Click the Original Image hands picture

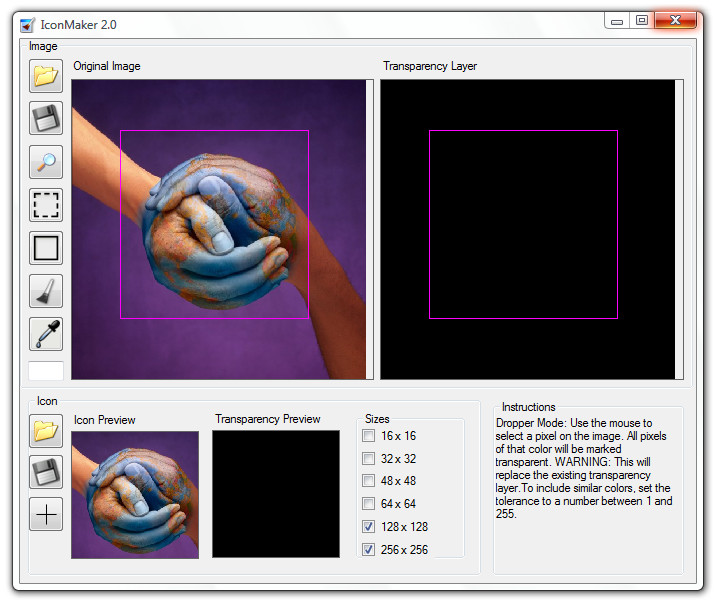tap(218, 229)
